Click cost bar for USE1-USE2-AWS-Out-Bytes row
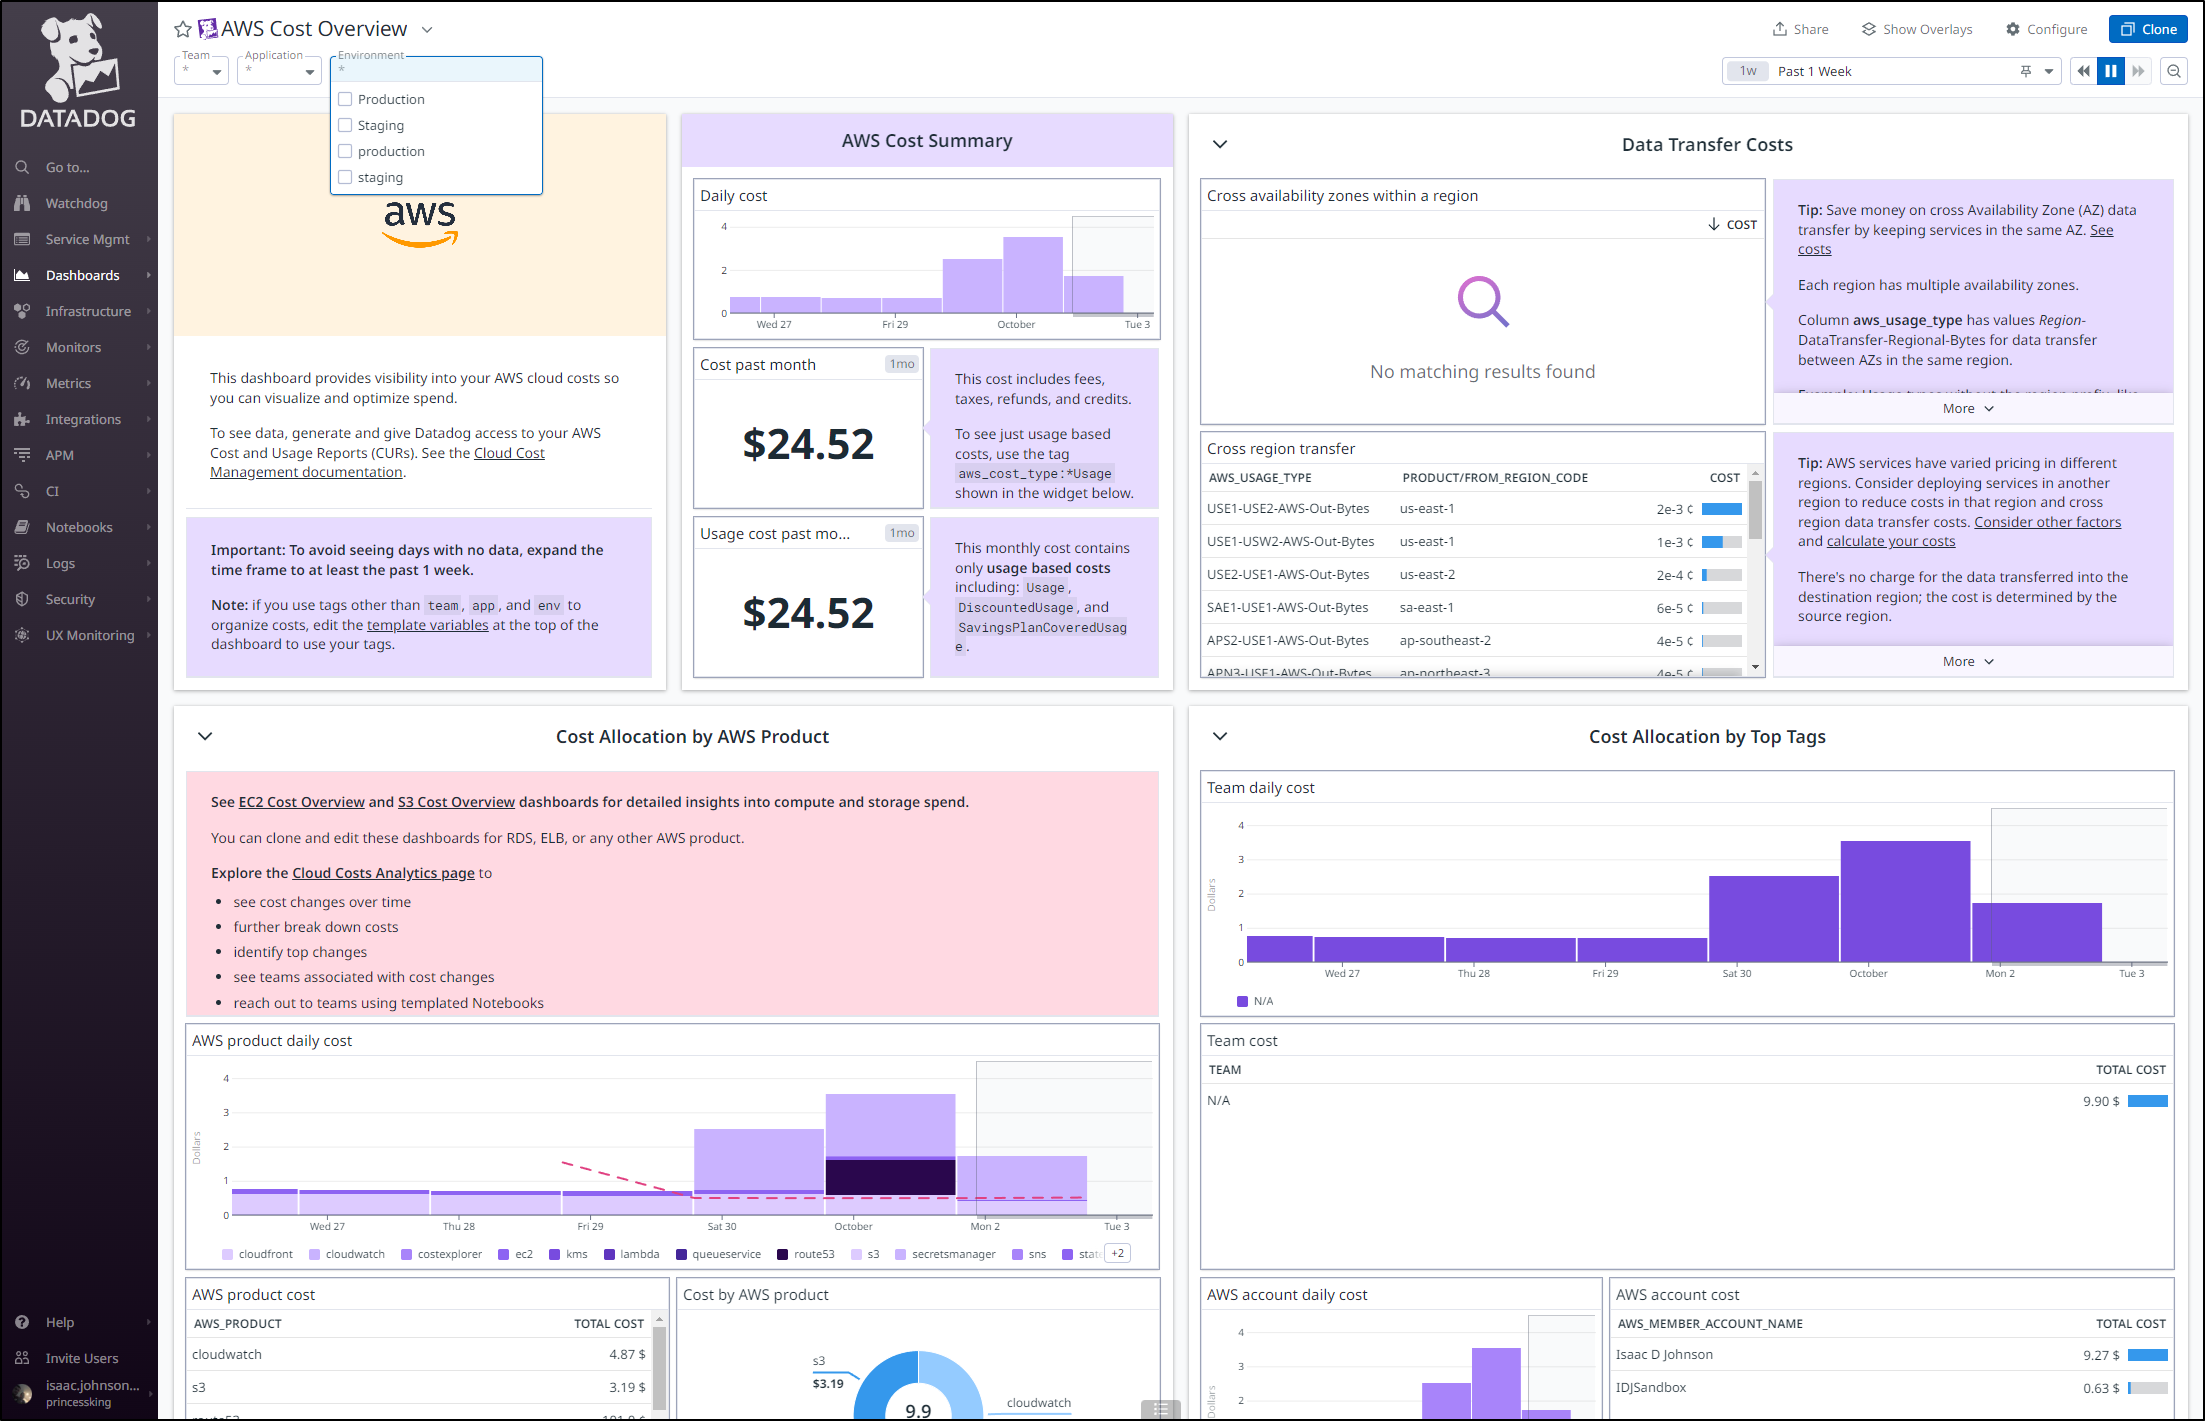2205x1421 pixels. tap(1722, 509)
